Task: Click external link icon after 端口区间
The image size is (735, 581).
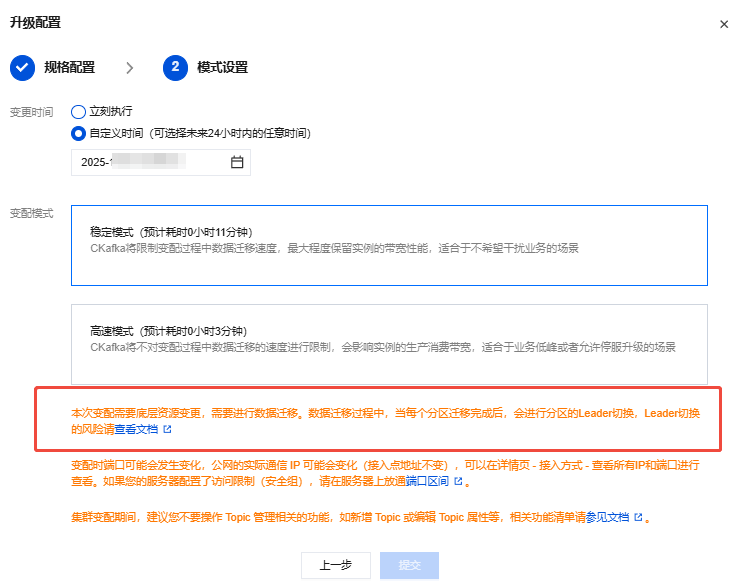Action: pyautogui.click(x=458, y=481)
